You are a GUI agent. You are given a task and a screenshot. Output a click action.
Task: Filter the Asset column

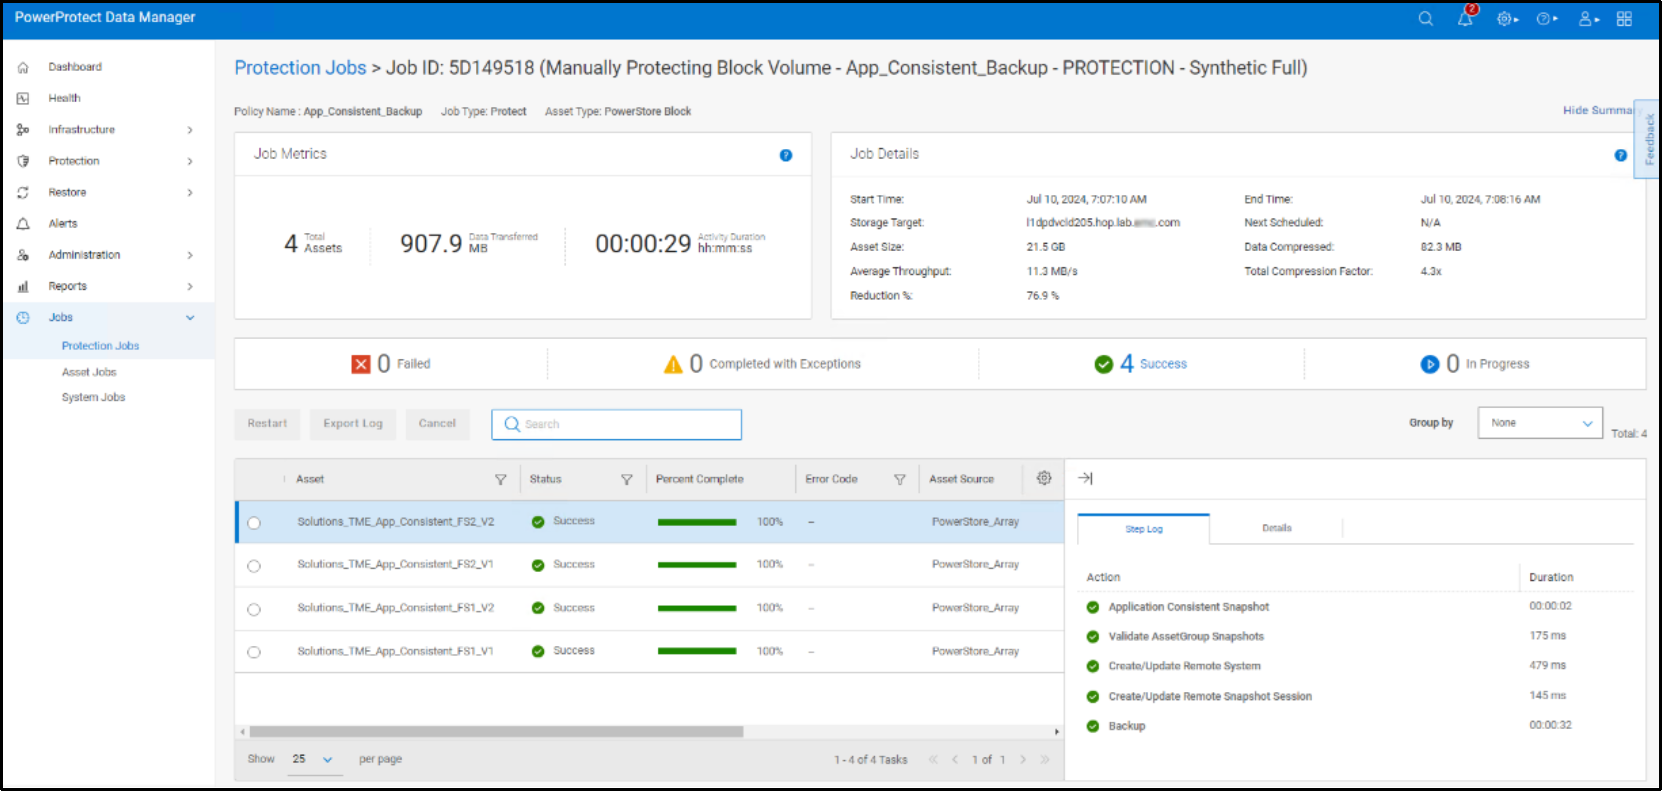click(501, 480)
